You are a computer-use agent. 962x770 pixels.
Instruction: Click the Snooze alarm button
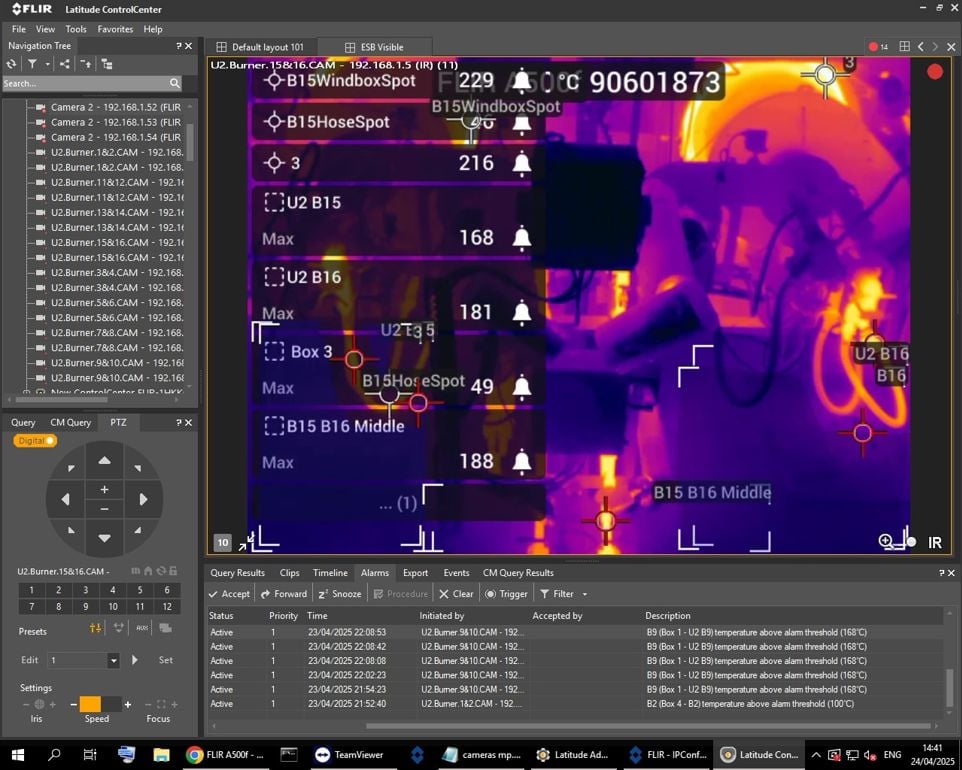coord(339,594)
